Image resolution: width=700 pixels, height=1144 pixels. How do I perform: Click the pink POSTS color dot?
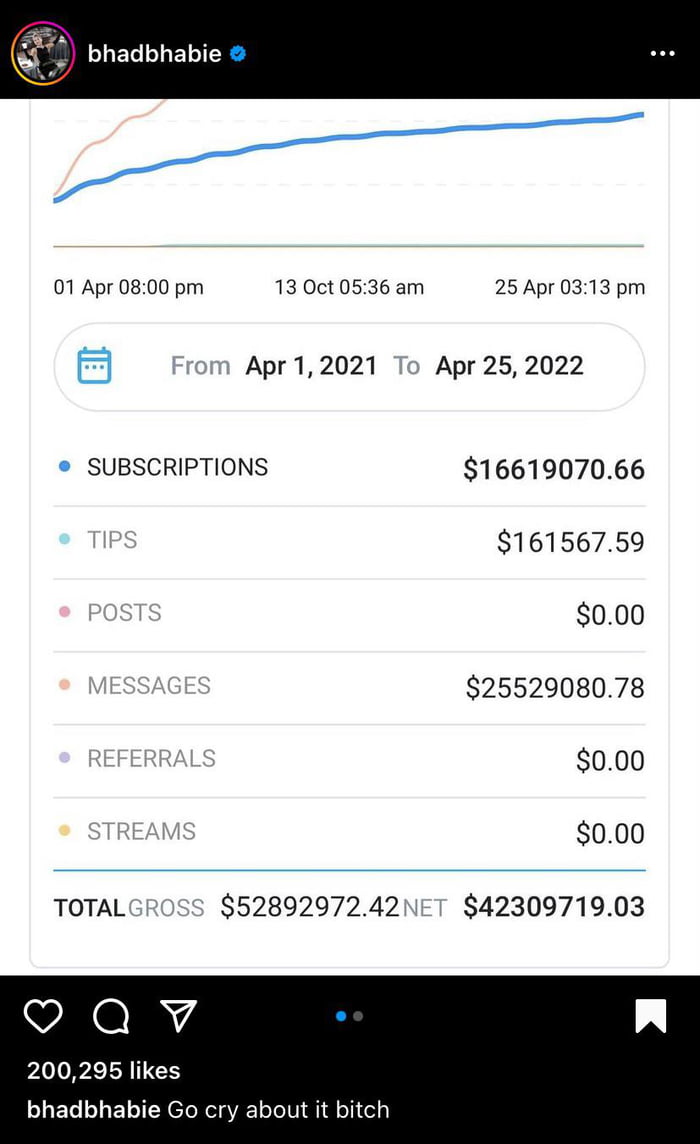pos(64,611)
